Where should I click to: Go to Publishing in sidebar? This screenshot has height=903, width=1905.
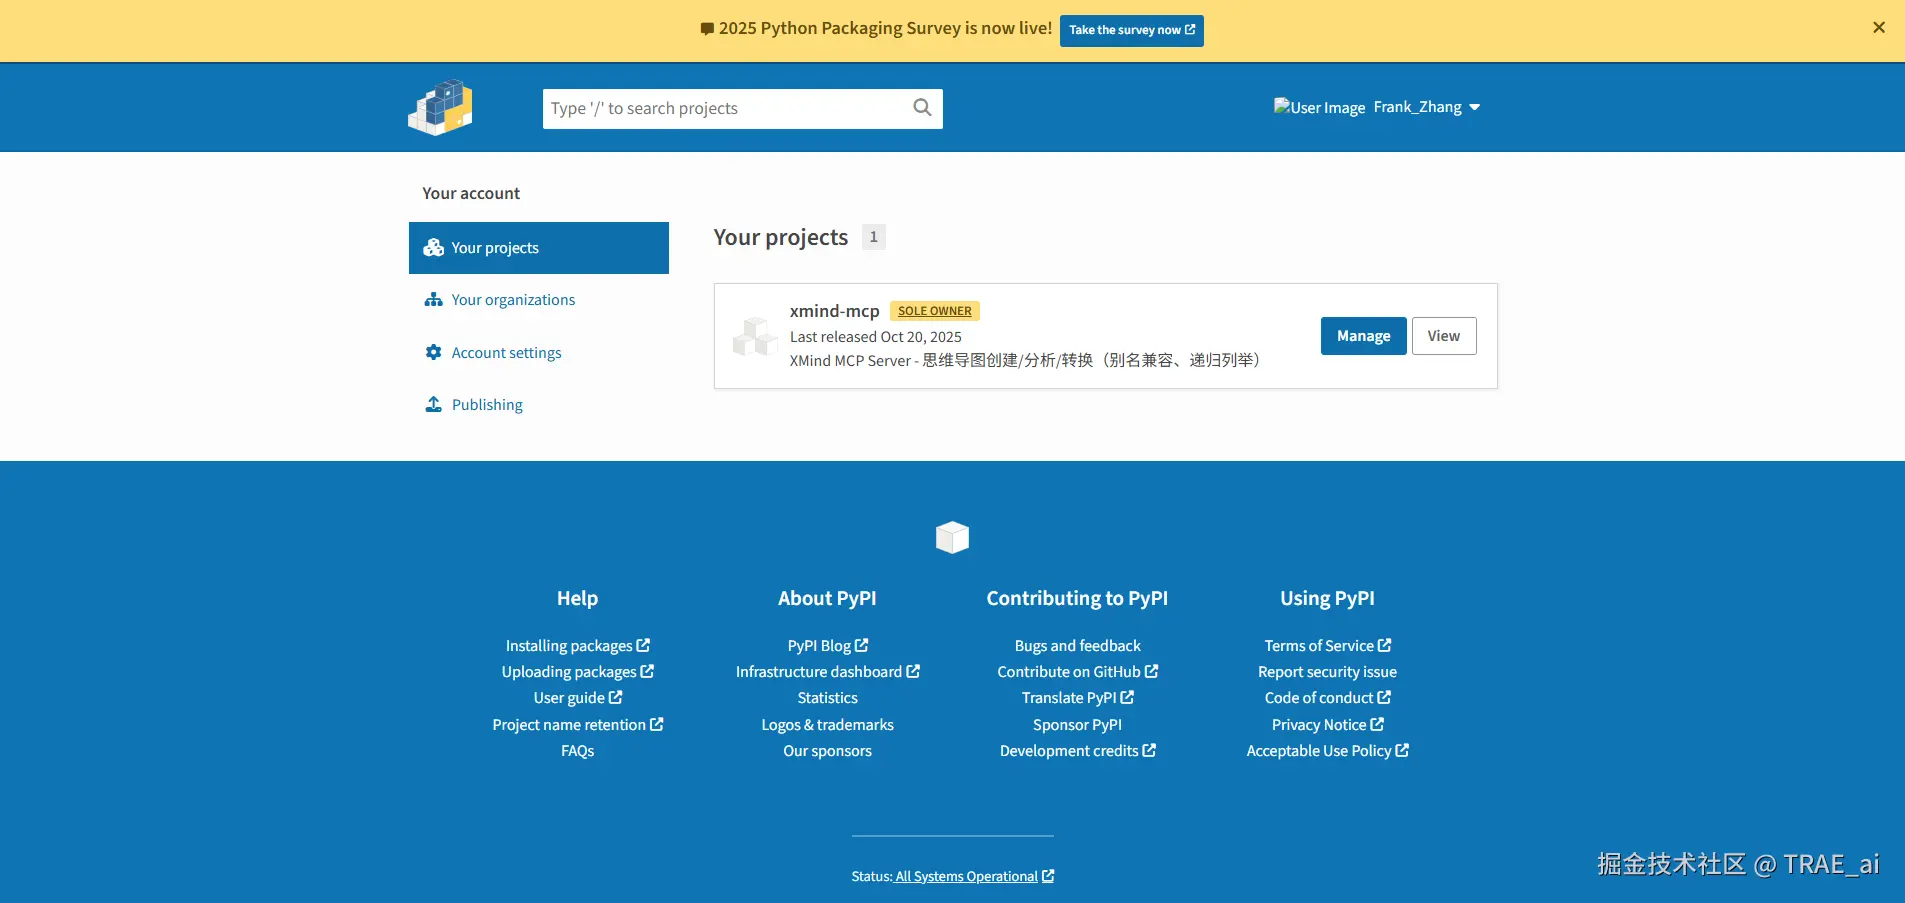click(487, 405)
